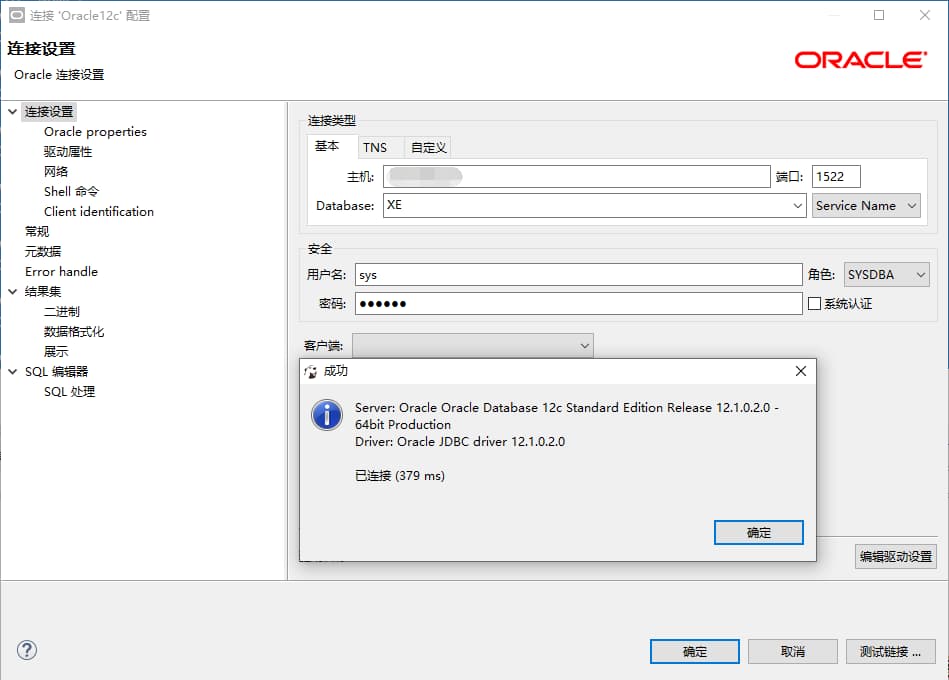Select 网络 in the tree
The width and height of the screenshot is (949, 680).
point(56,172)
